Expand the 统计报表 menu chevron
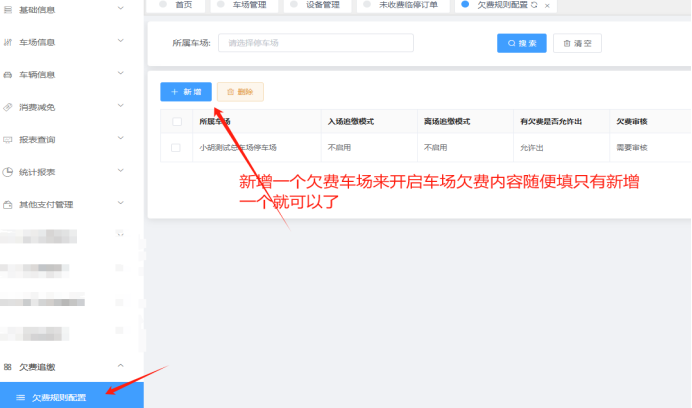Viewport: 692px width, 408px height. [x=120, y=171]
